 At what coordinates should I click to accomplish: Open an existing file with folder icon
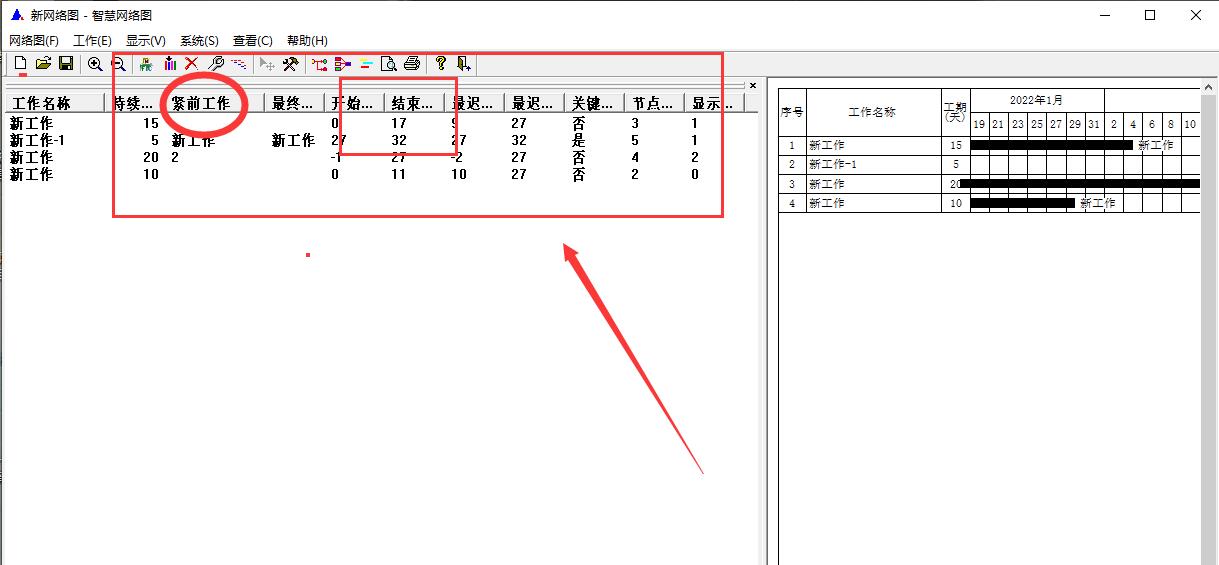[x=43, y=64]
